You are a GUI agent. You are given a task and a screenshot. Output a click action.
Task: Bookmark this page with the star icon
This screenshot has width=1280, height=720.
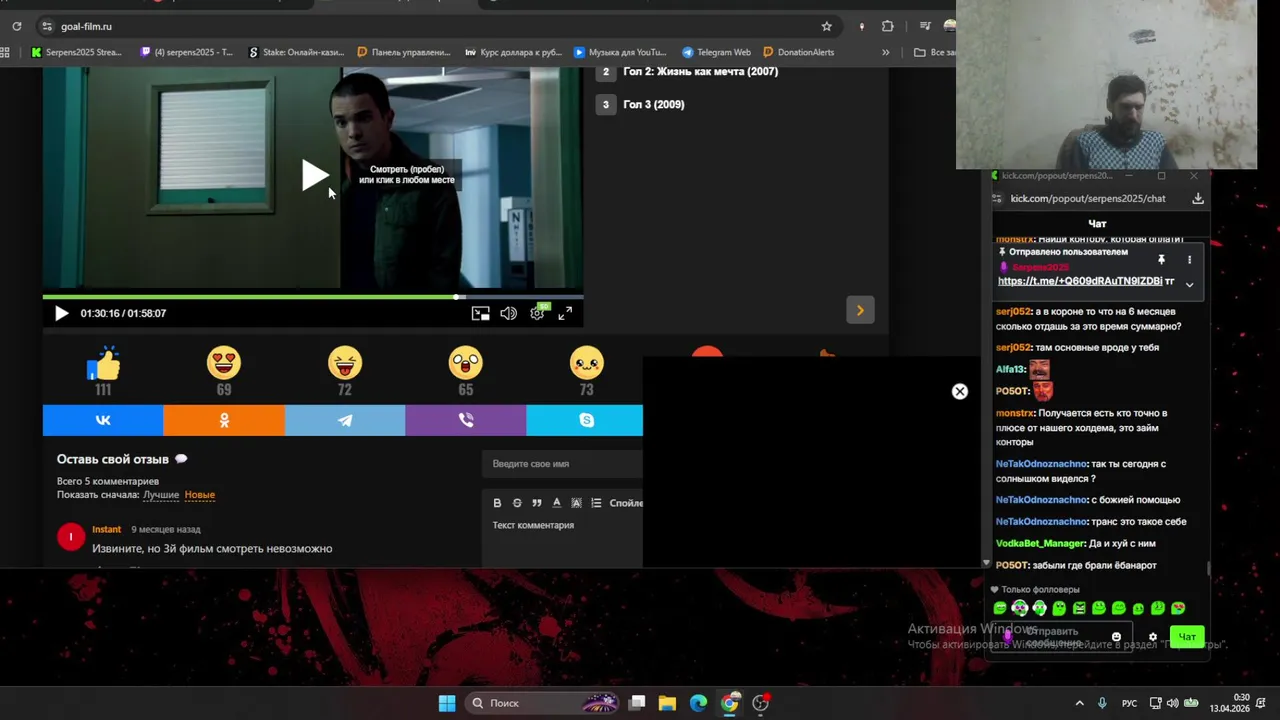point(826,26)
